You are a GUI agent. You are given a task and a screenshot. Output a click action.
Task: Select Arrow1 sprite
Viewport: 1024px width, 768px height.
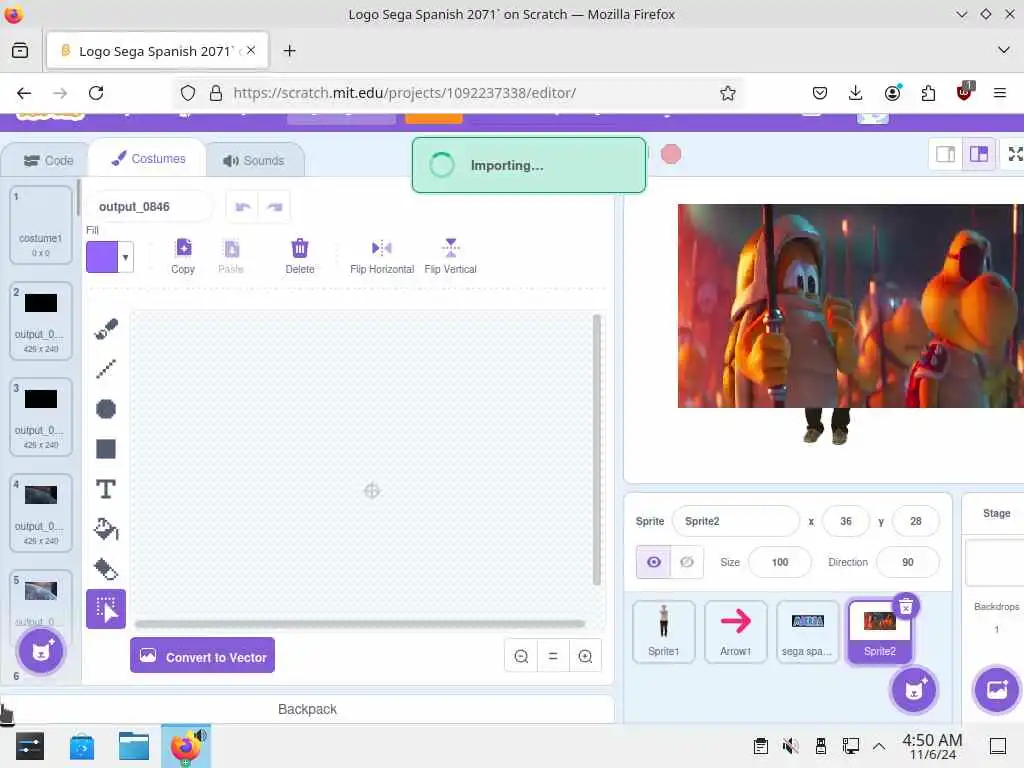coord(735,632)
